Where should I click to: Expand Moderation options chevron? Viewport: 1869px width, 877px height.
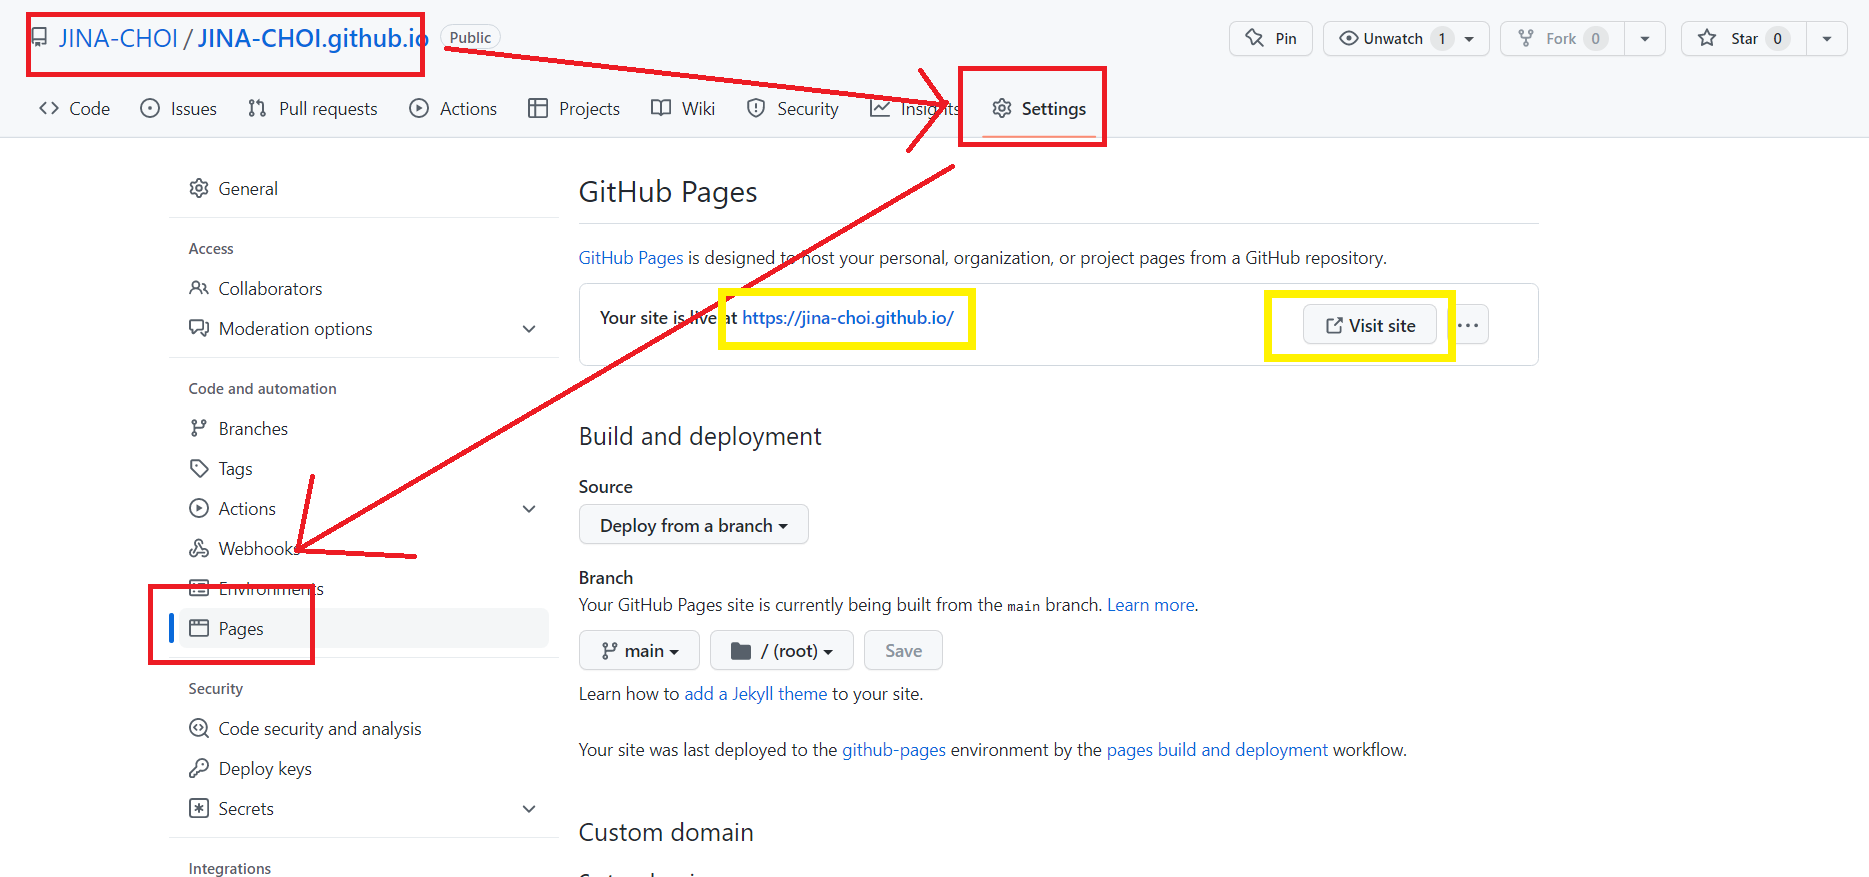coord(529,328)
